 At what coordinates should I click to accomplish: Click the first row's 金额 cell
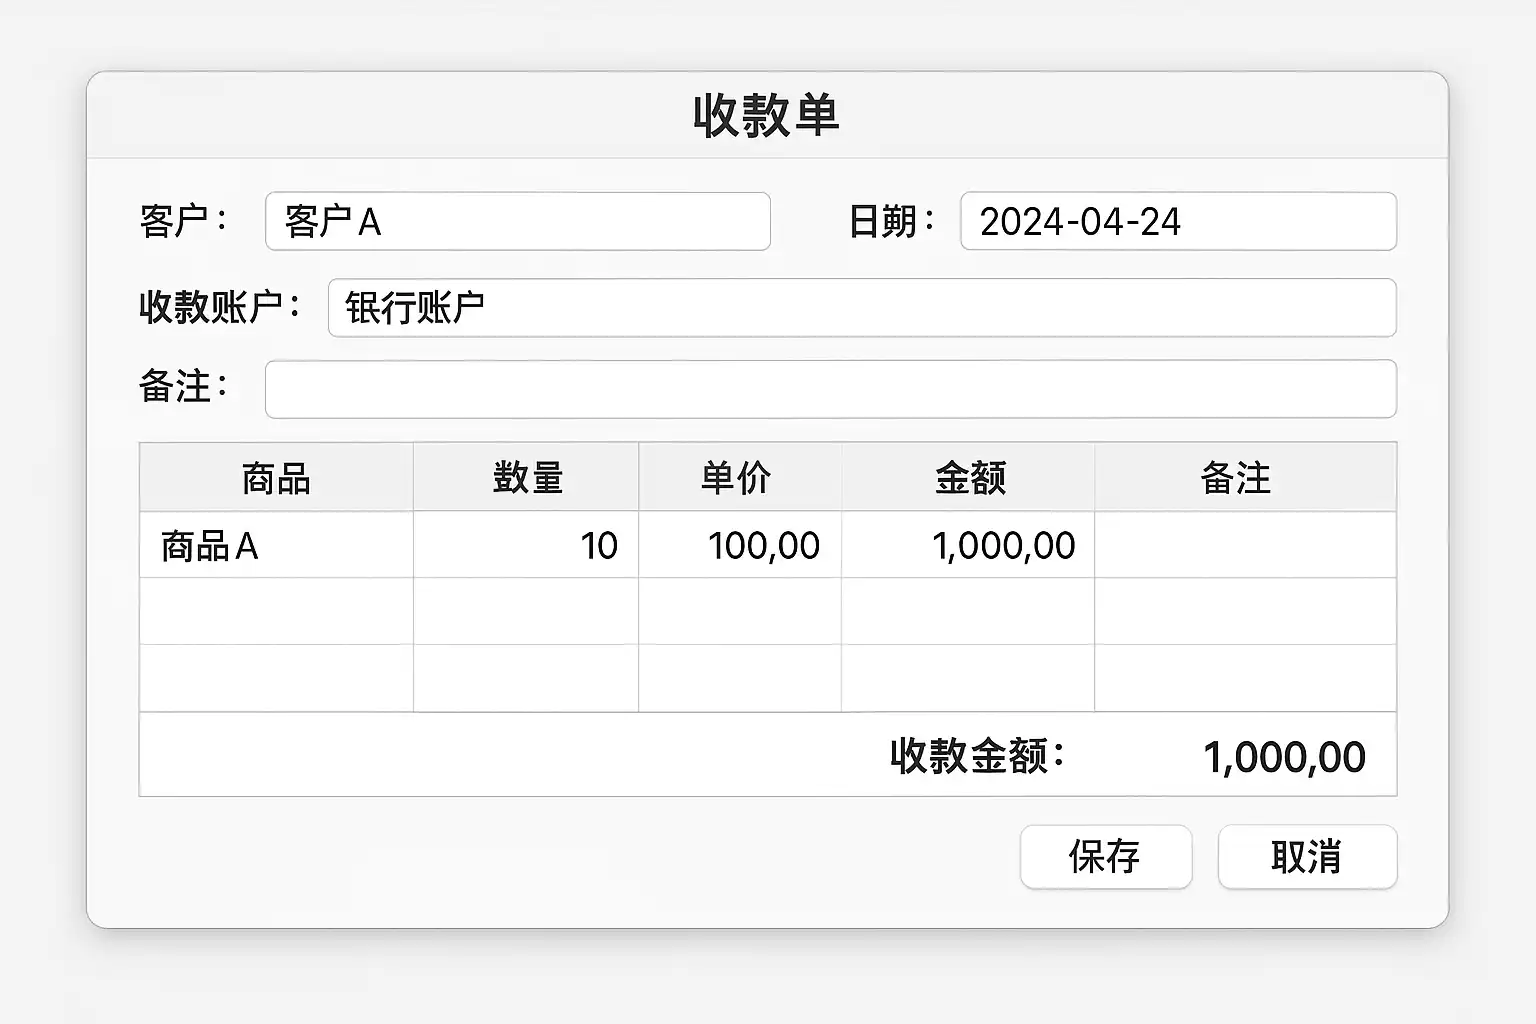968,546
